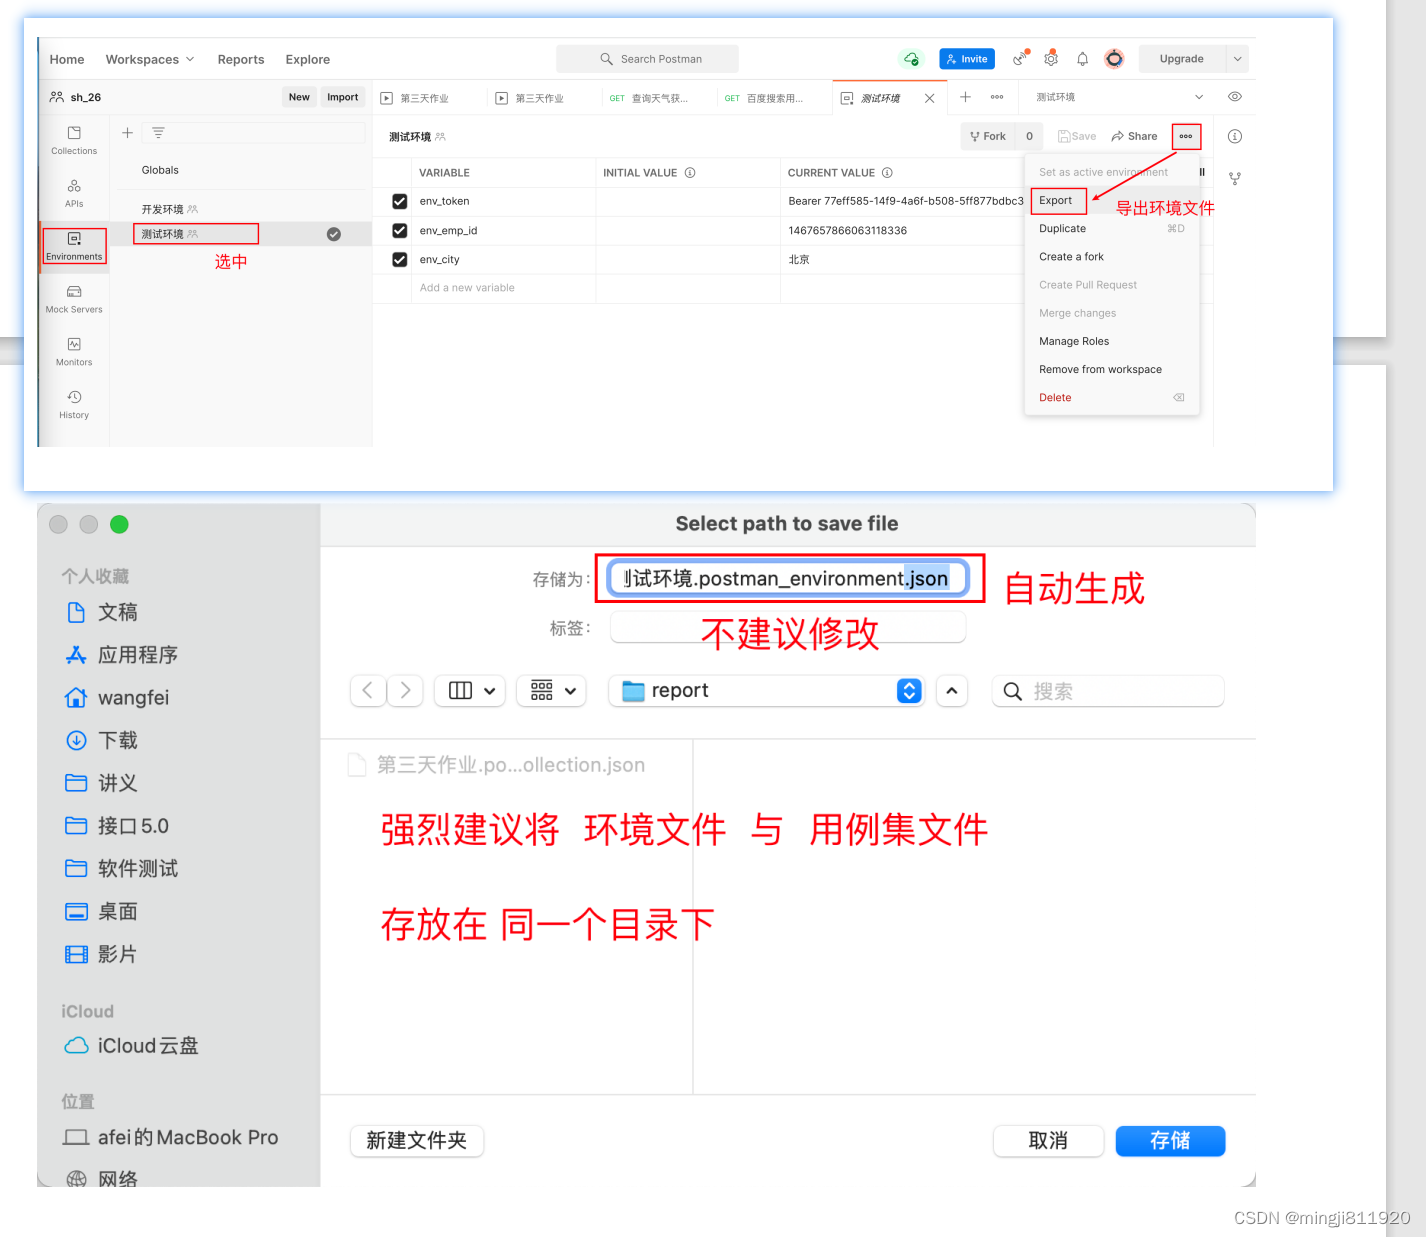Click the Fork button
This screenshot has height=1237, width=1426.
988,136
